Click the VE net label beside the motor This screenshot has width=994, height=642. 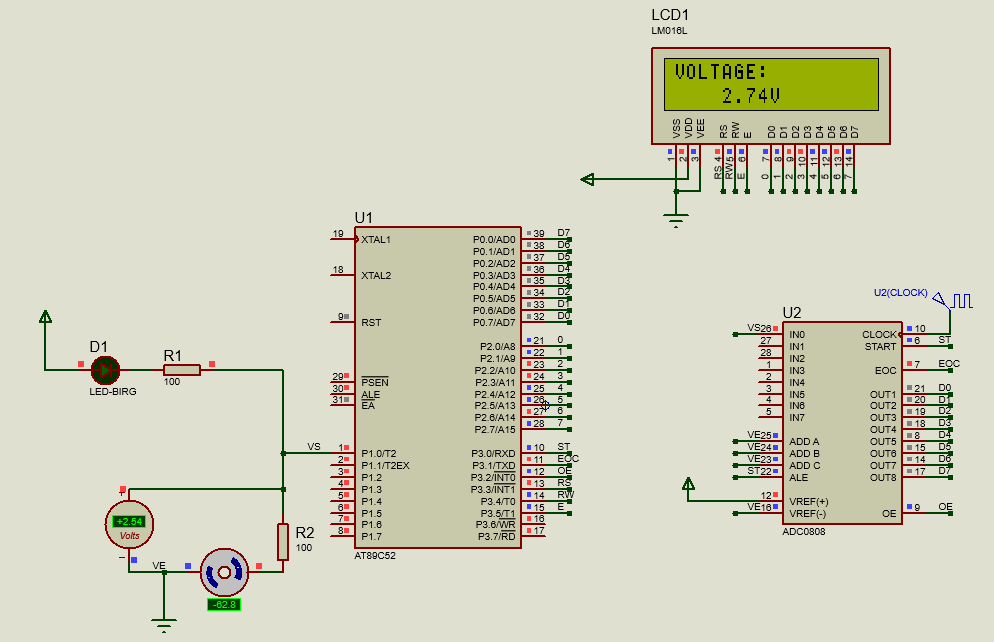[x=158, y=565]
